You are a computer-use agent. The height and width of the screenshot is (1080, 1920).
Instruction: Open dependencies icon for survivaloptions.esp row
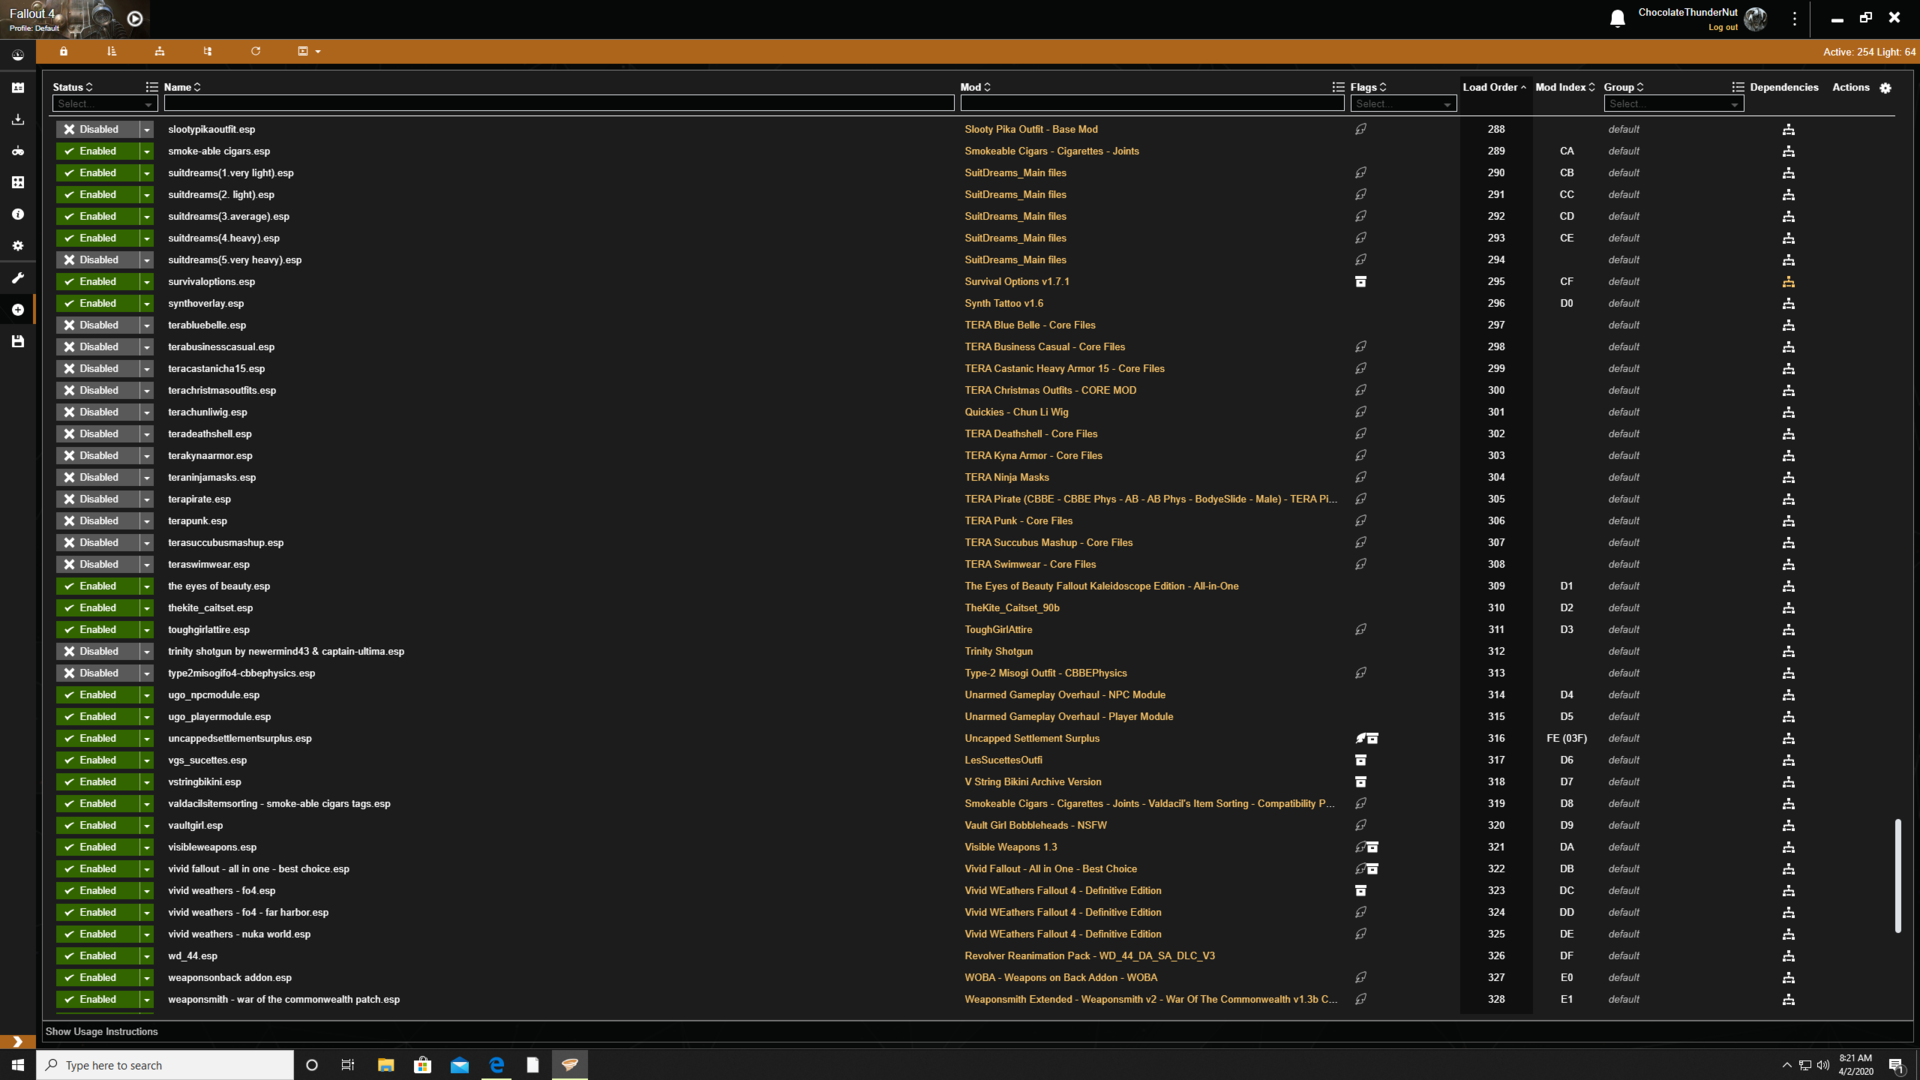1788,282
